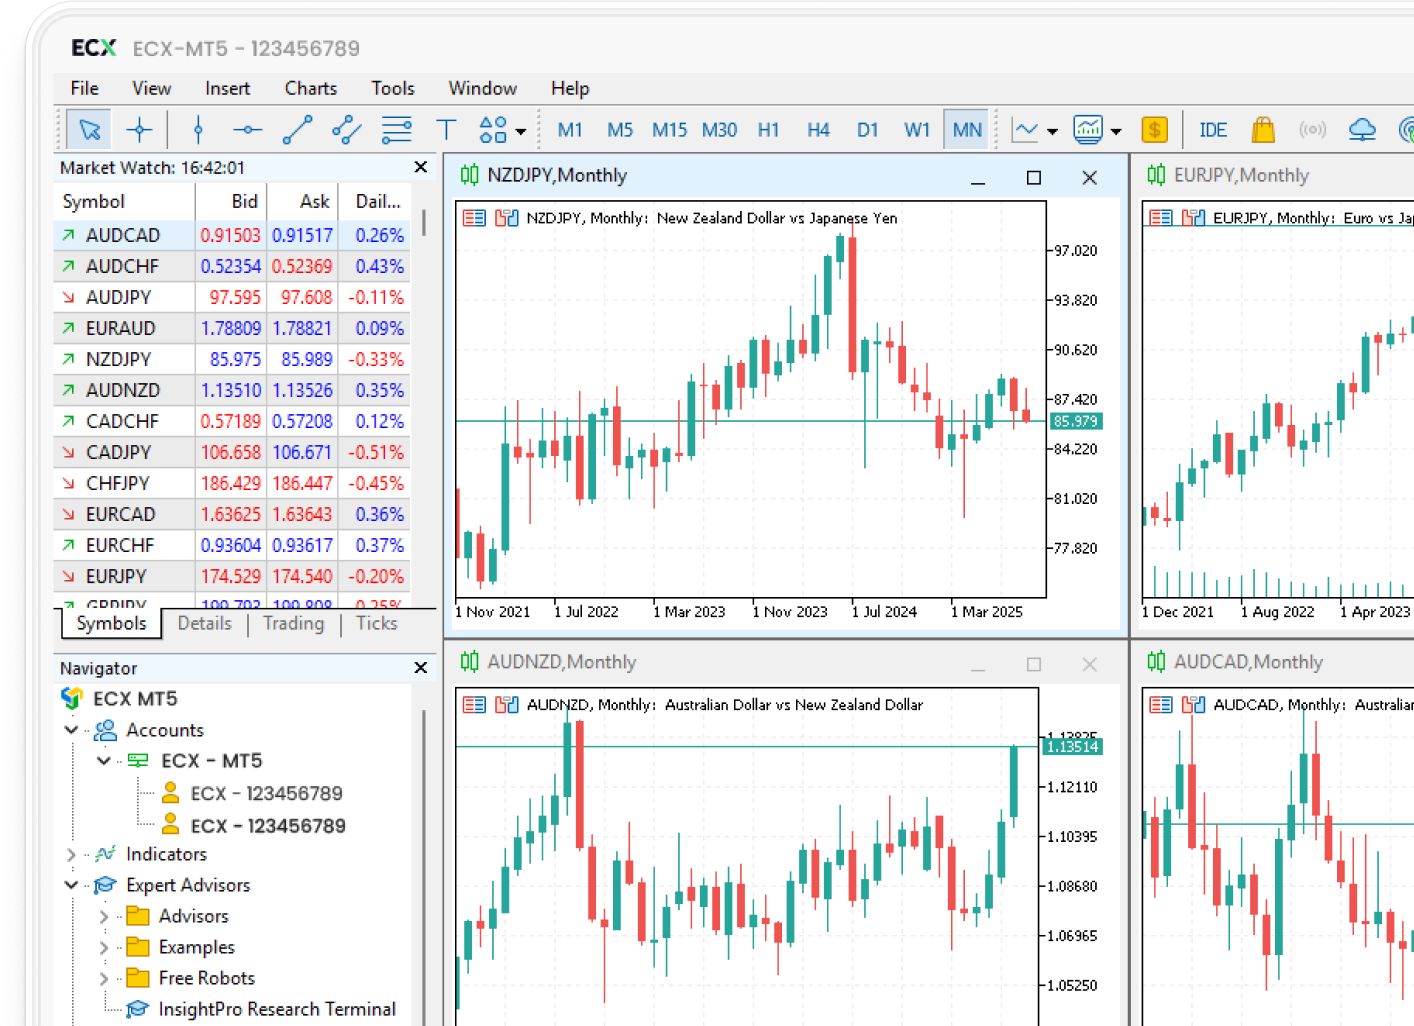Select AUDCAD row in Market Watch
The width and height of the screenshot is (1414, 1026).
point(123,235)
